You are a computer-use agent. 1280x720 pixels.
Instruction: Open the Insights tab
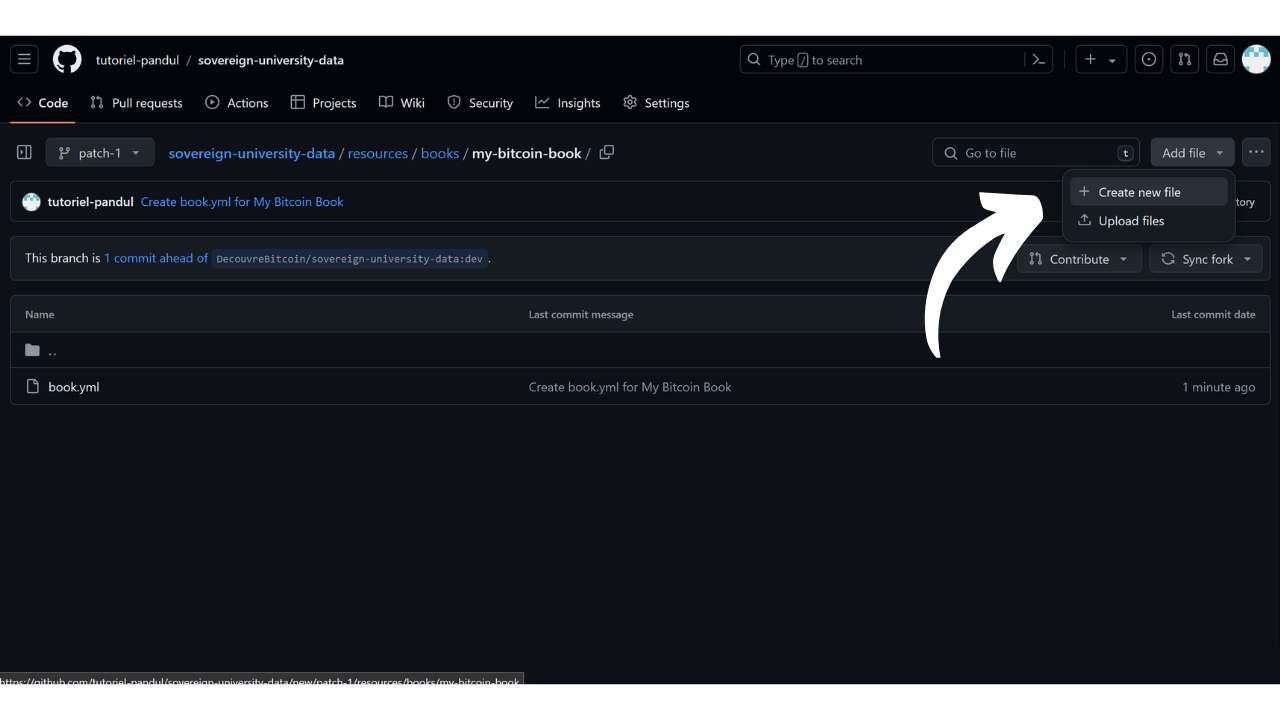(568, 103)
